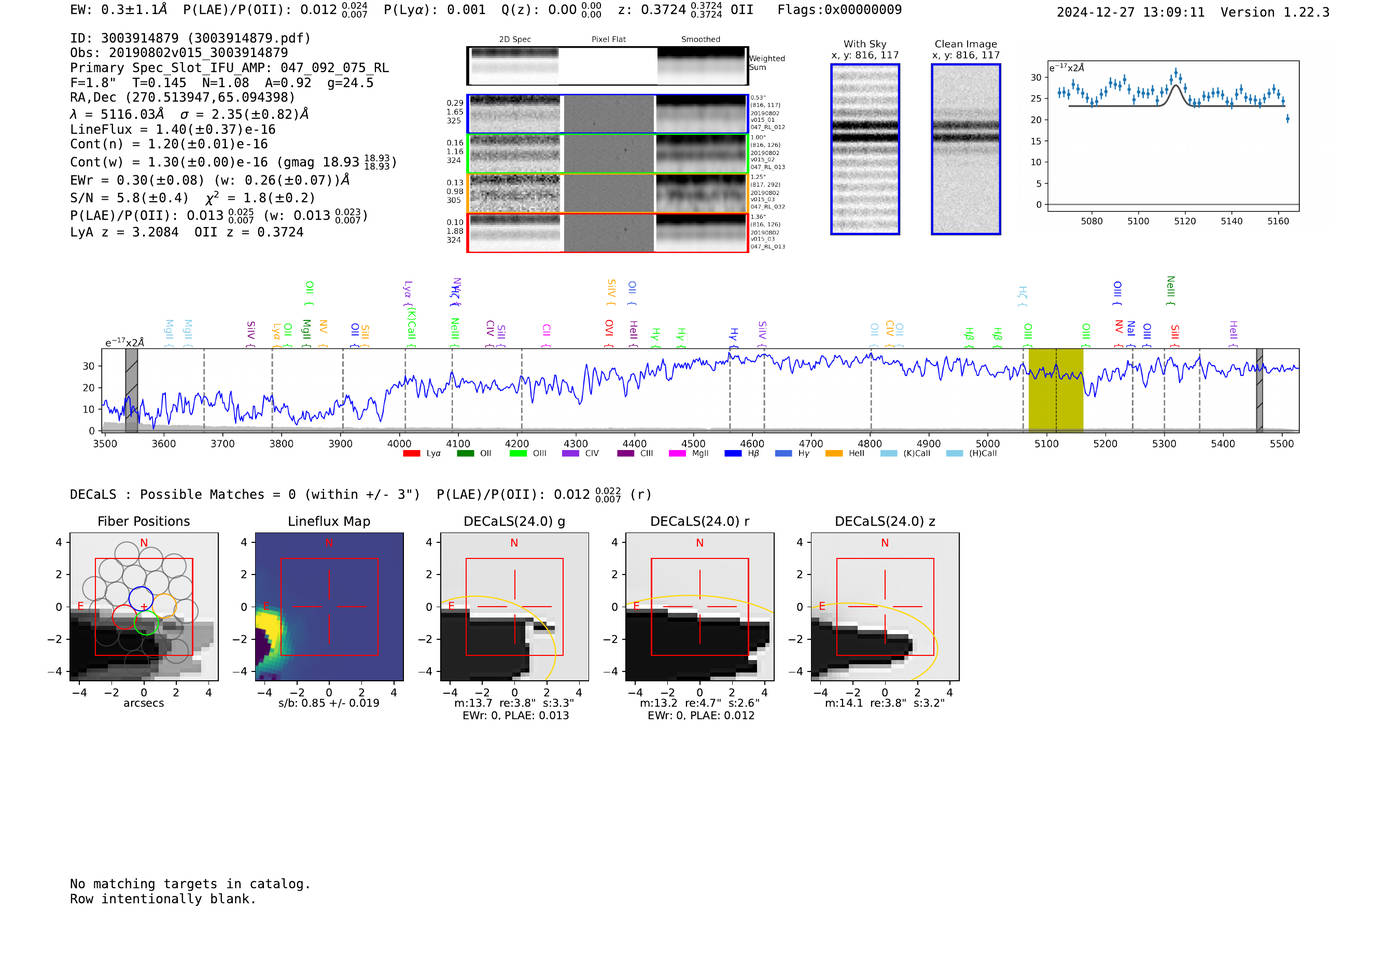This screenshot has width=1400, height=953.
Task: Select the RA,Dec coordinates text
Action: click(x=182, y=98)
